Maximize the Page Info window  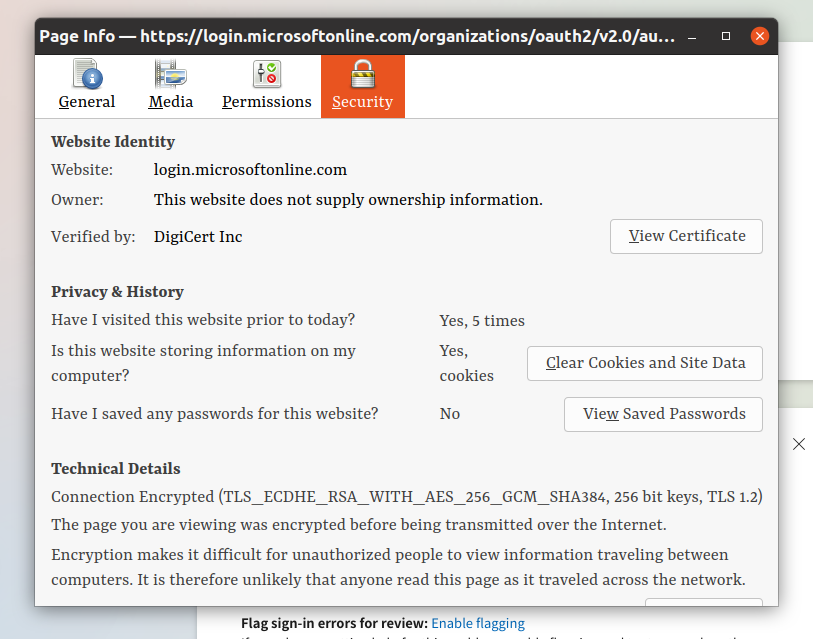click(x=728, y=36)
